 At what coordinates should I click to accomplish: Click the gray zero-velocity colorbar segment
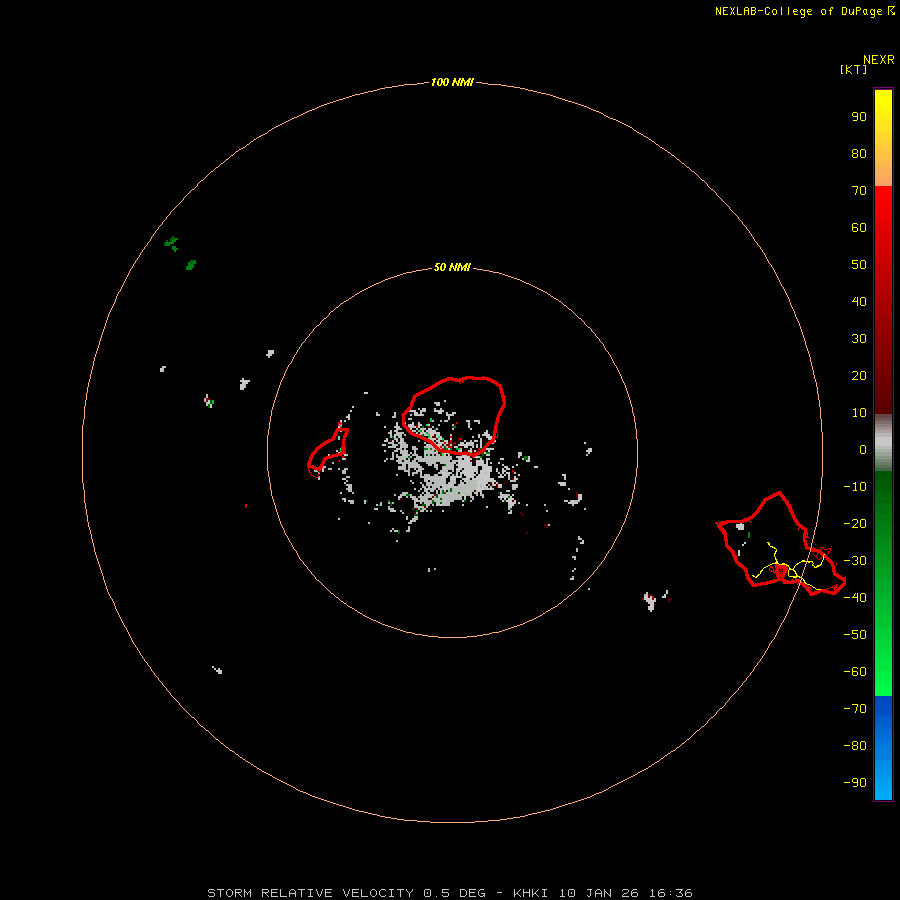point(883,443)
